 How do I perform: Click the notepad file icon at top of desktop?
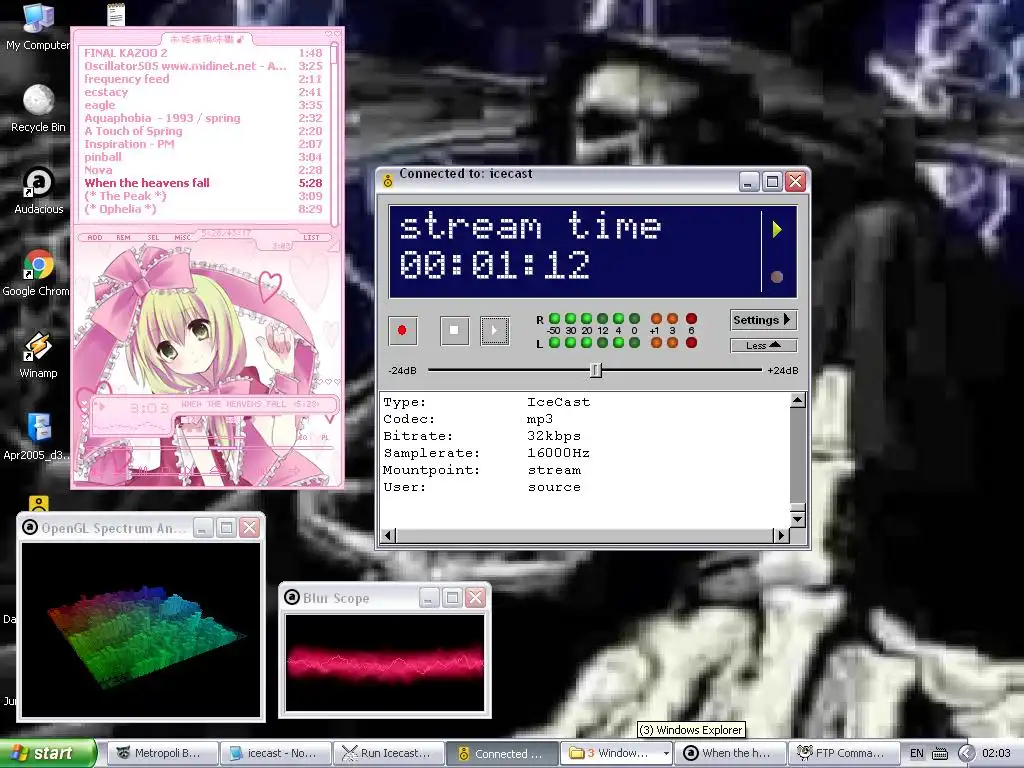(116, 14)
